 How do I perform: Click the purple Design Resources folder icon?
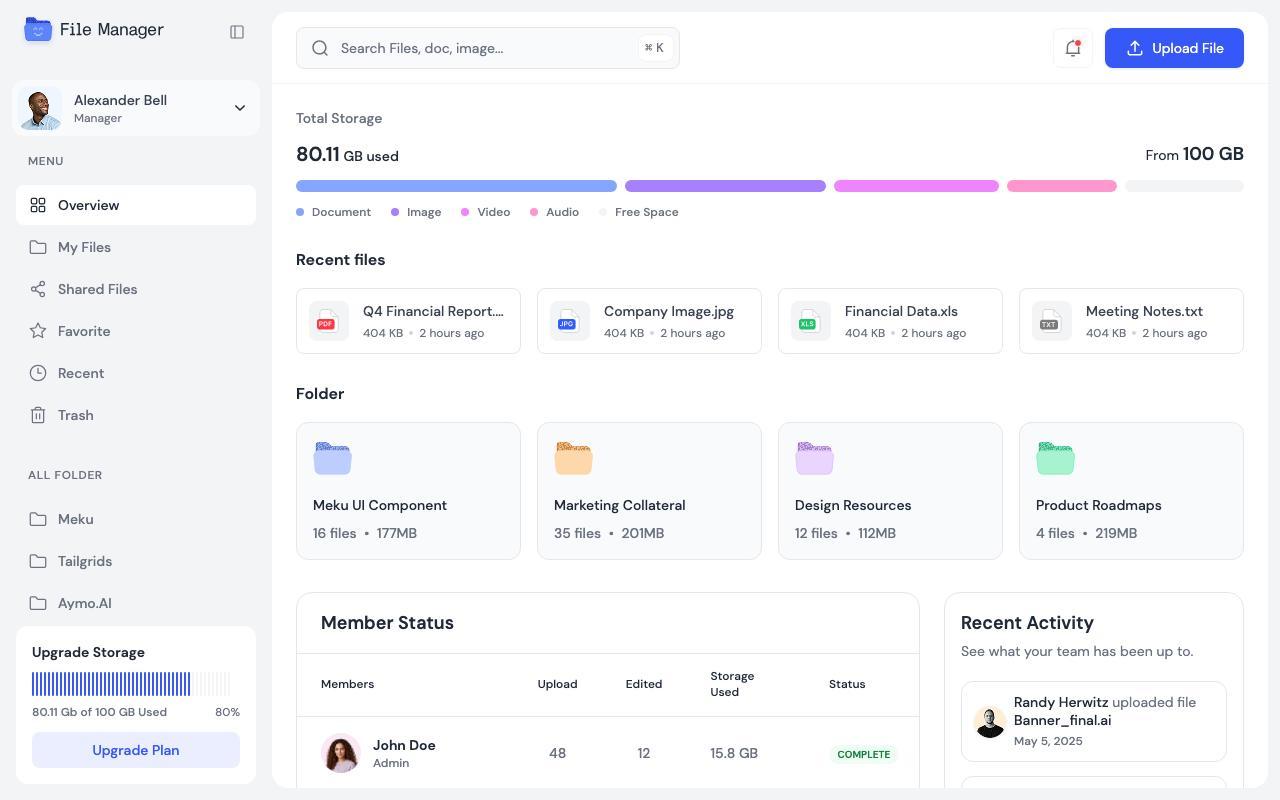[x=815, y=458]
